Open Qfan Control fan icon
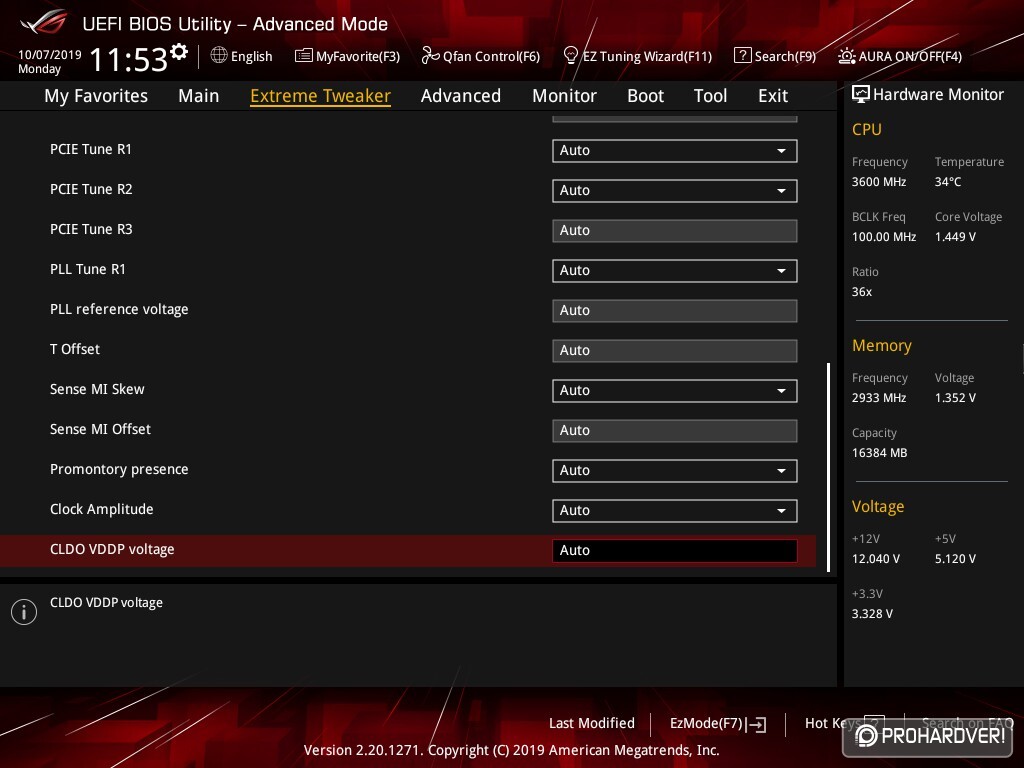1024x768 pixels. (430, 56)
